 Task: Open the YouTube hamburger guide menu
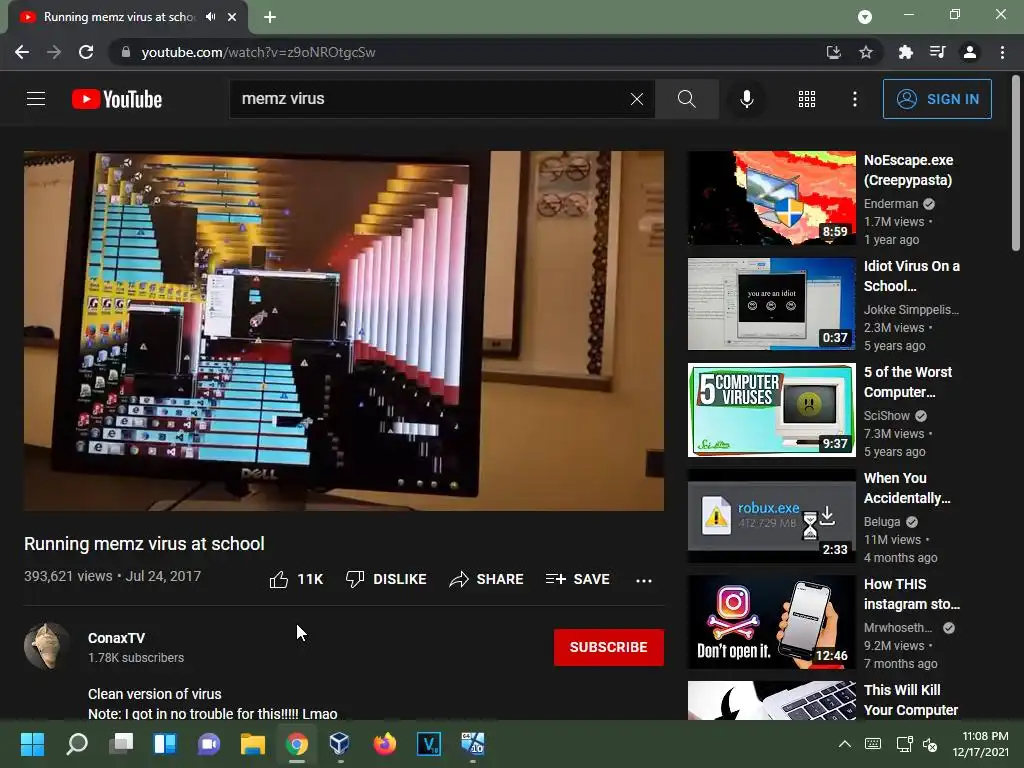click(36, 99)
